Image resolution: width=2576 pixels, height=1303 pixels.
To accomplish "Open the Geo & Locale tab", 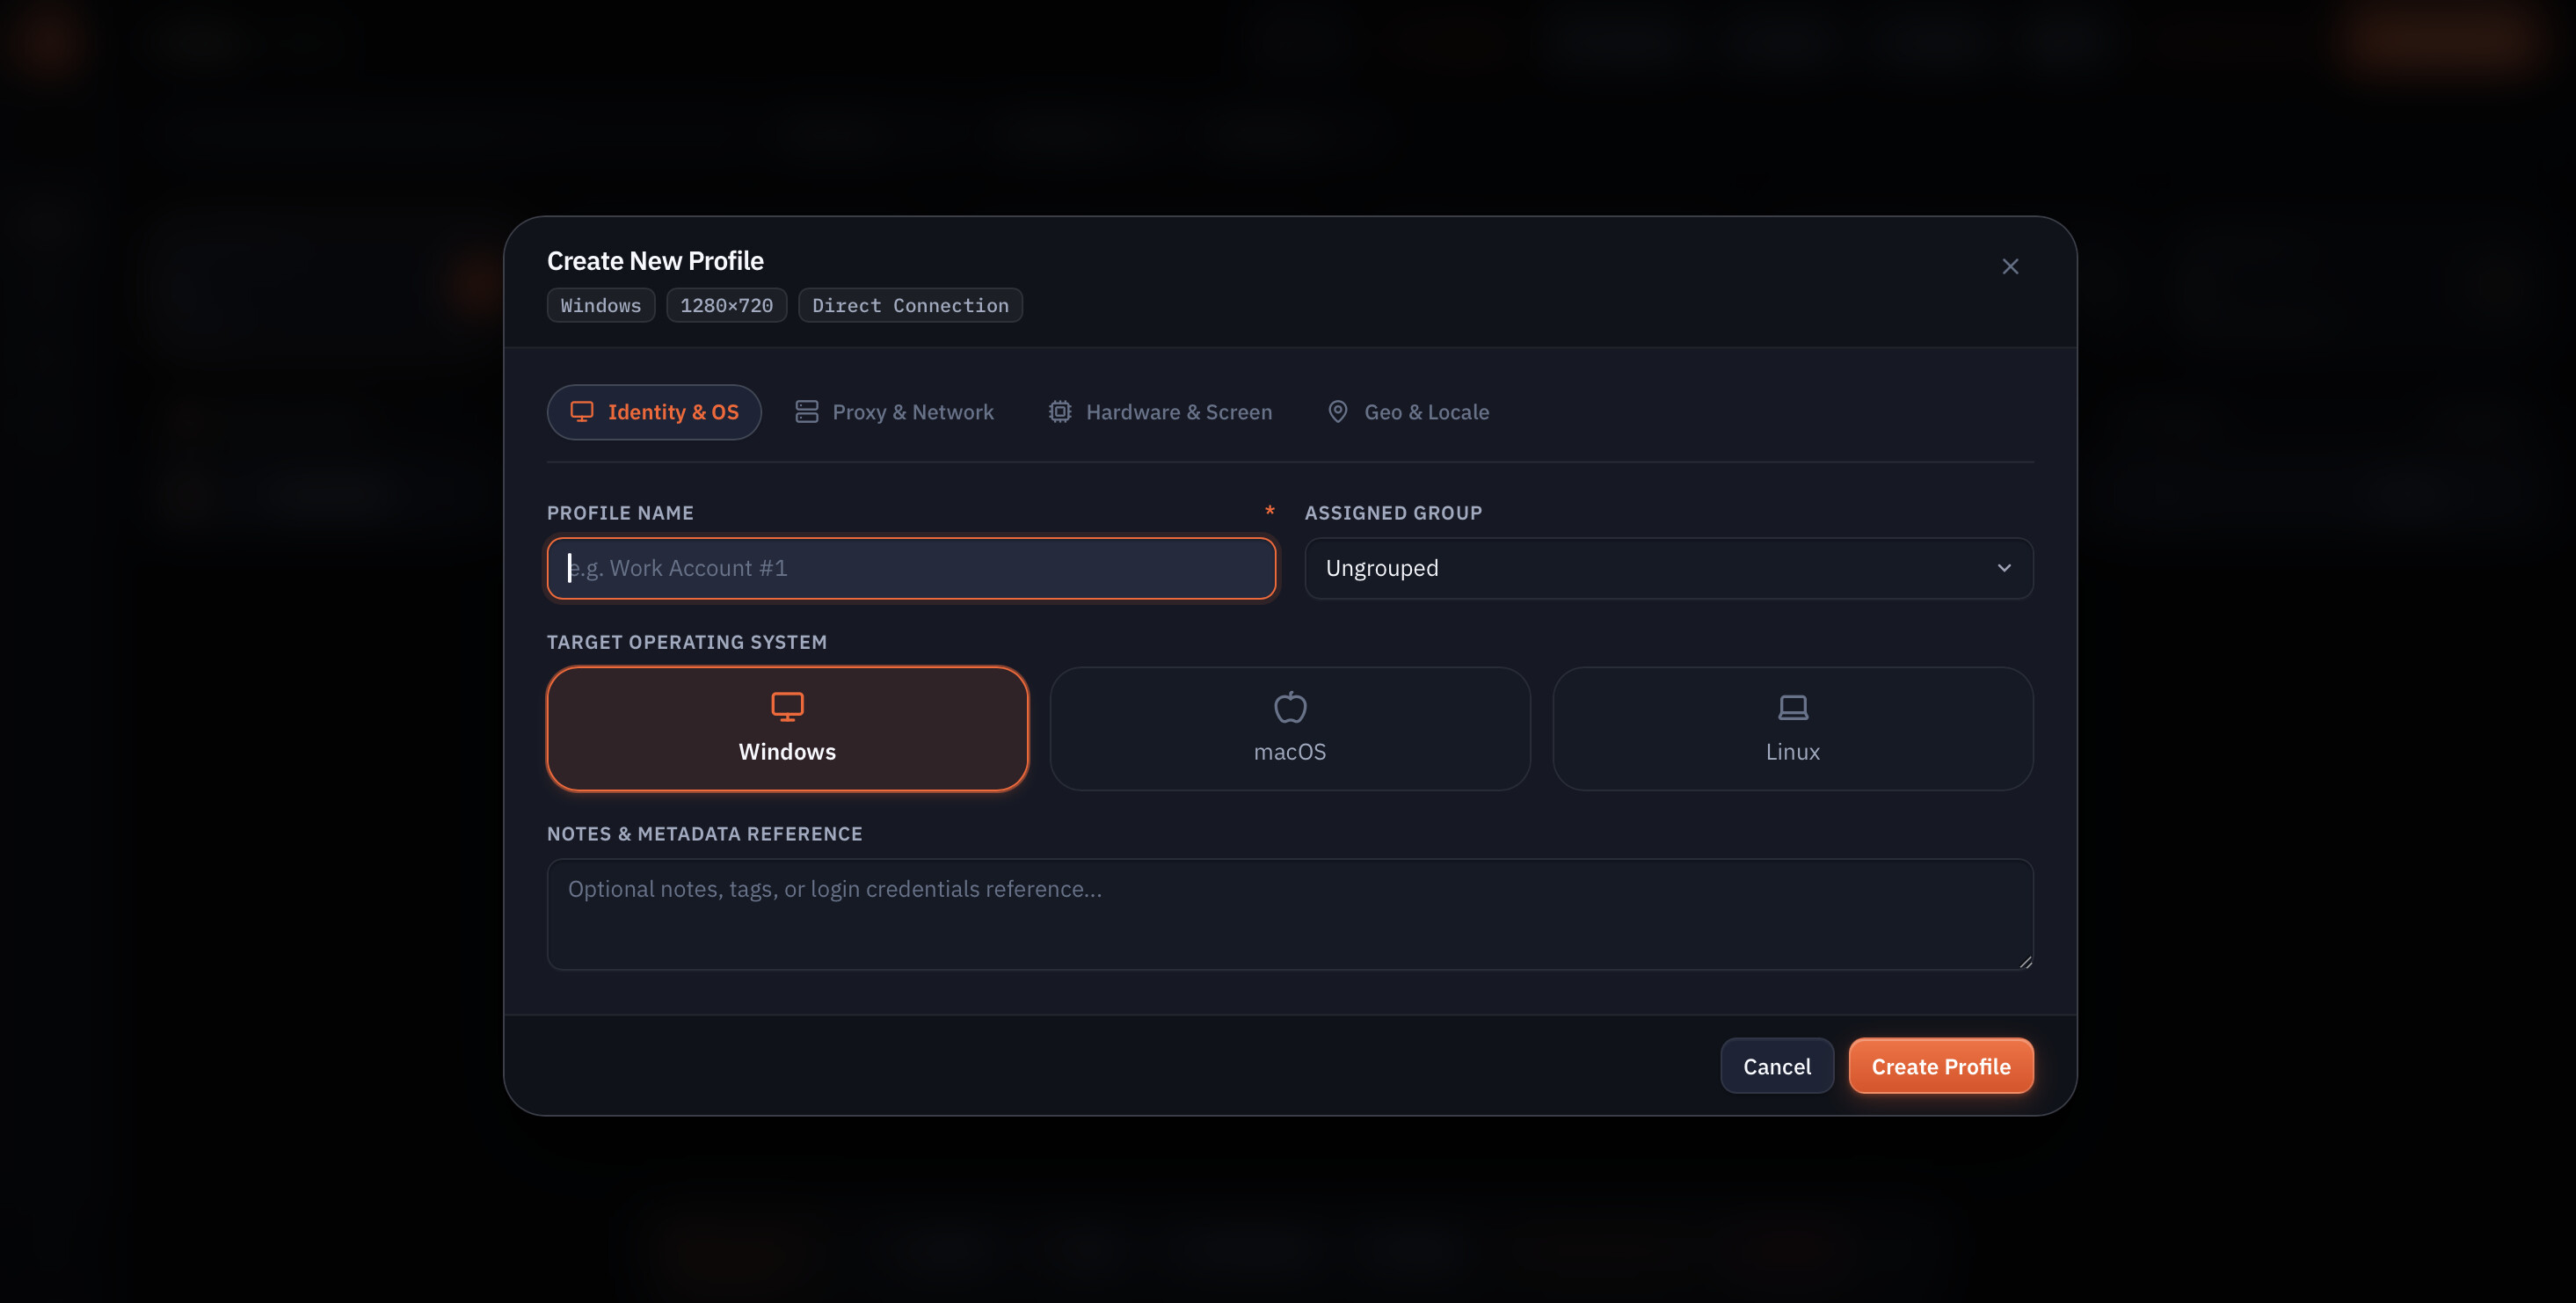I will (x=1408, y=412).
